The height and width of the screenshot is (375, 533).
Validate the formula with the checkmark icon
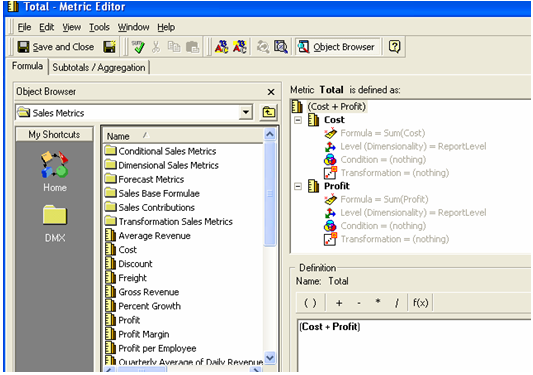[x=138, y=47]
